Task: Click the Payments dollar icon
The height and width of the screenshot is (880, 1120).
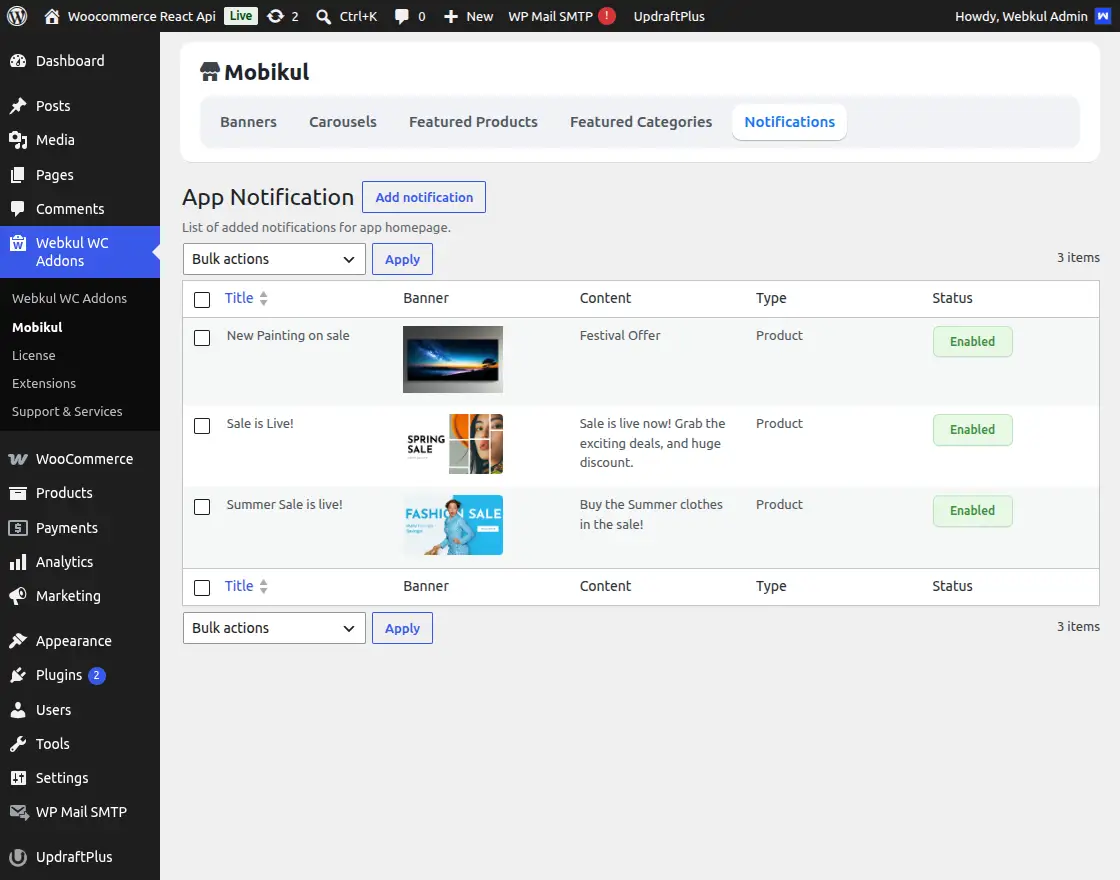Action: 18,528
